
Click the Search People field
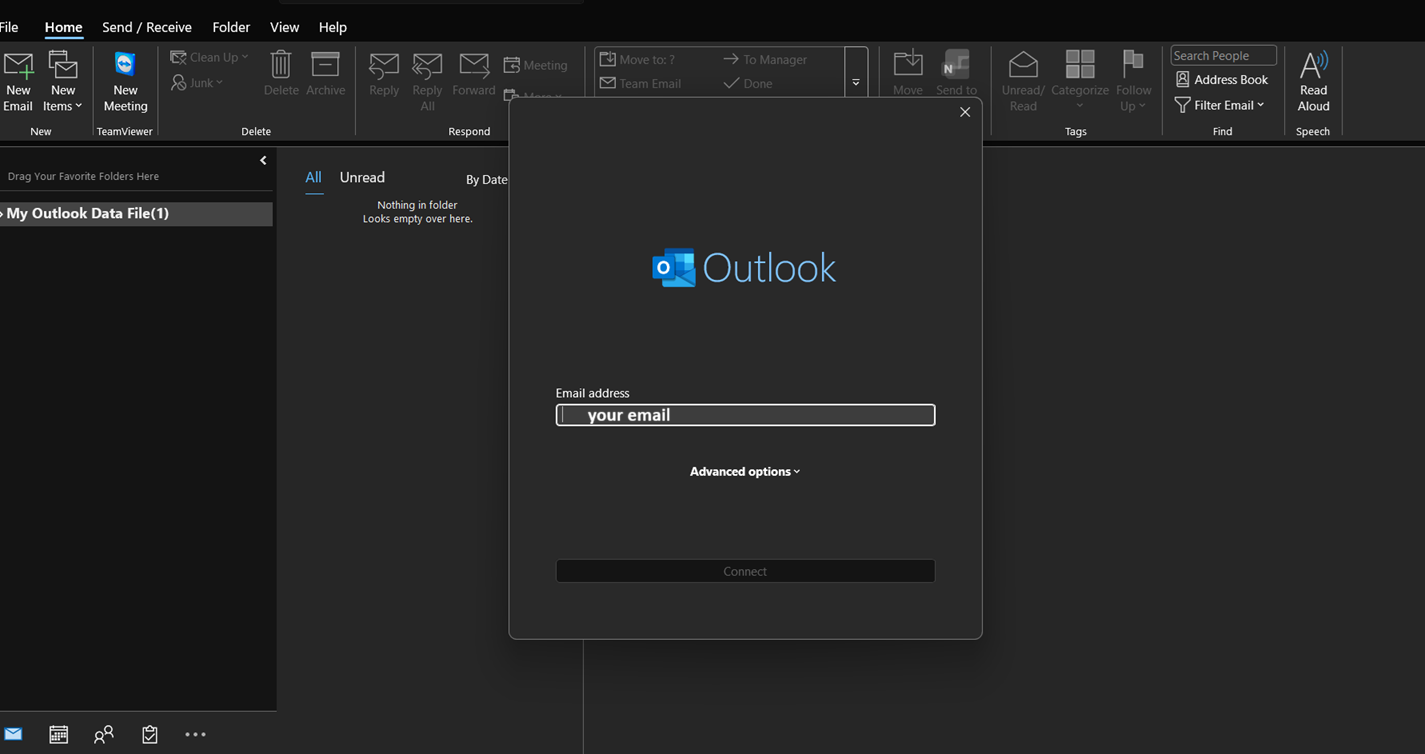[x=1223, y=56]
